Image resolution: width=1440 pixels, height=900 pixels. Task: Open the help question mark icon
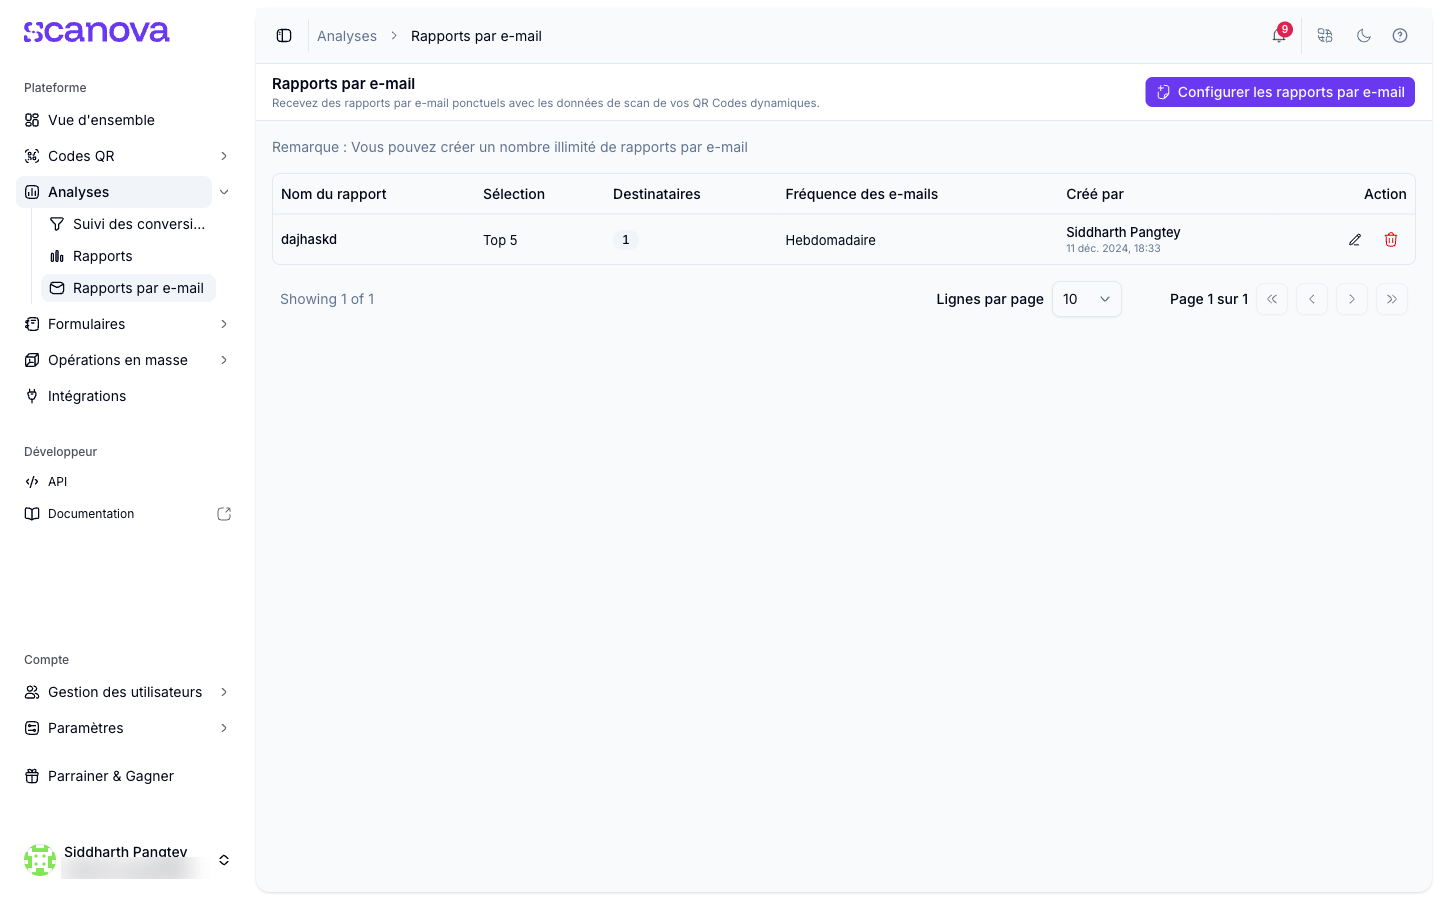(1400, 36)
